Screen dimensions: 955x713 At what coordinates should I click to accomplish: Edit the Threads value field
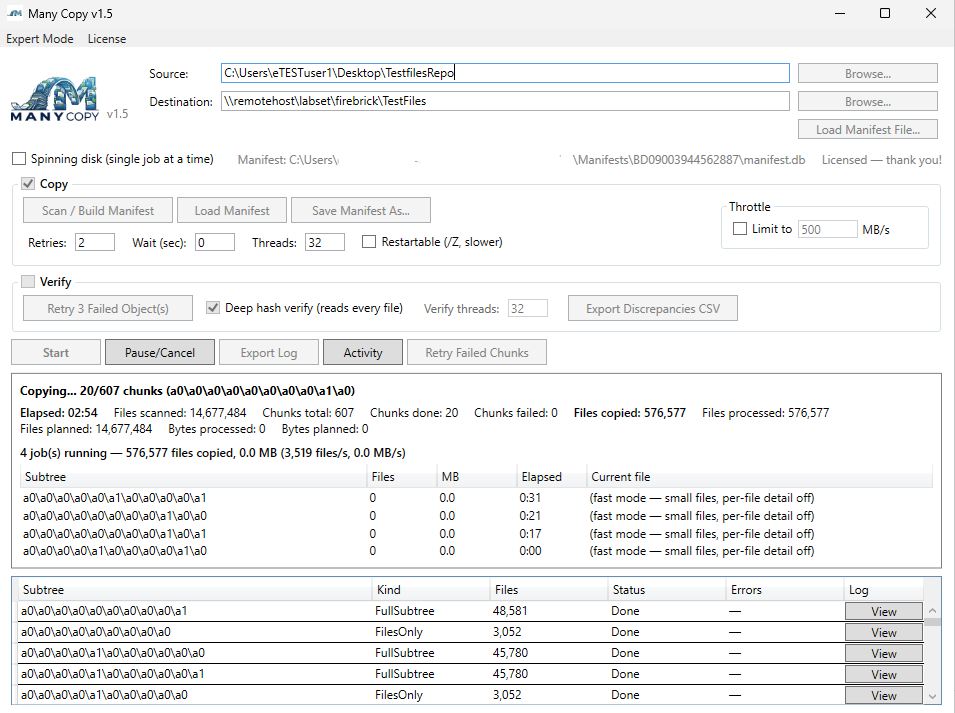click(325, 242)
